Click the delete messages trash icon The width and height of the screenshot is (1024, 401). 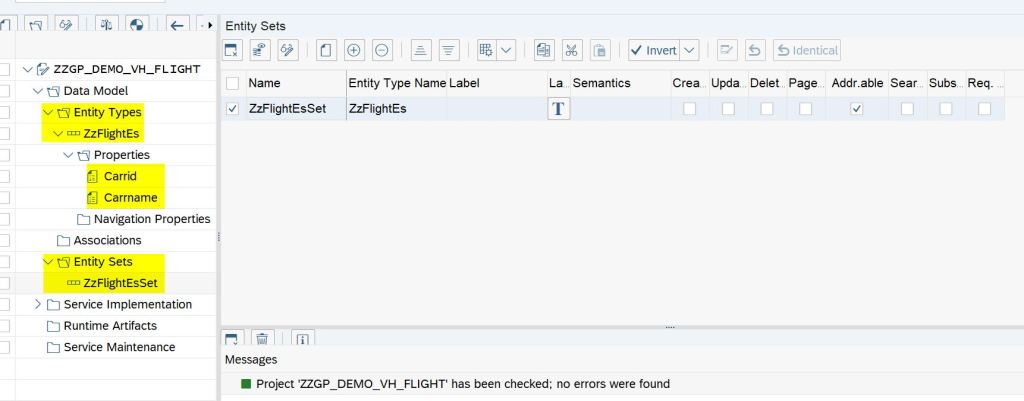click(262, 338)
